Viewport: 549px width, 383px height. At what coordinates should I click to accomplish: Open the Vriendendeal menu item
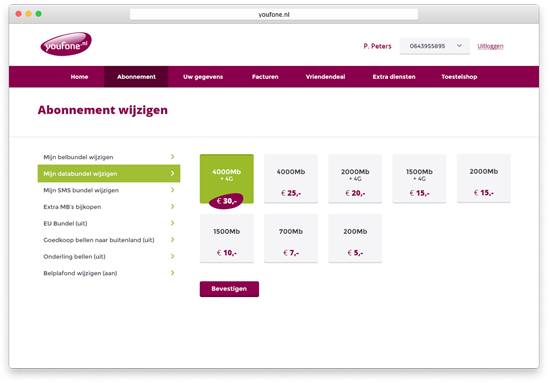tap(325, 77)
